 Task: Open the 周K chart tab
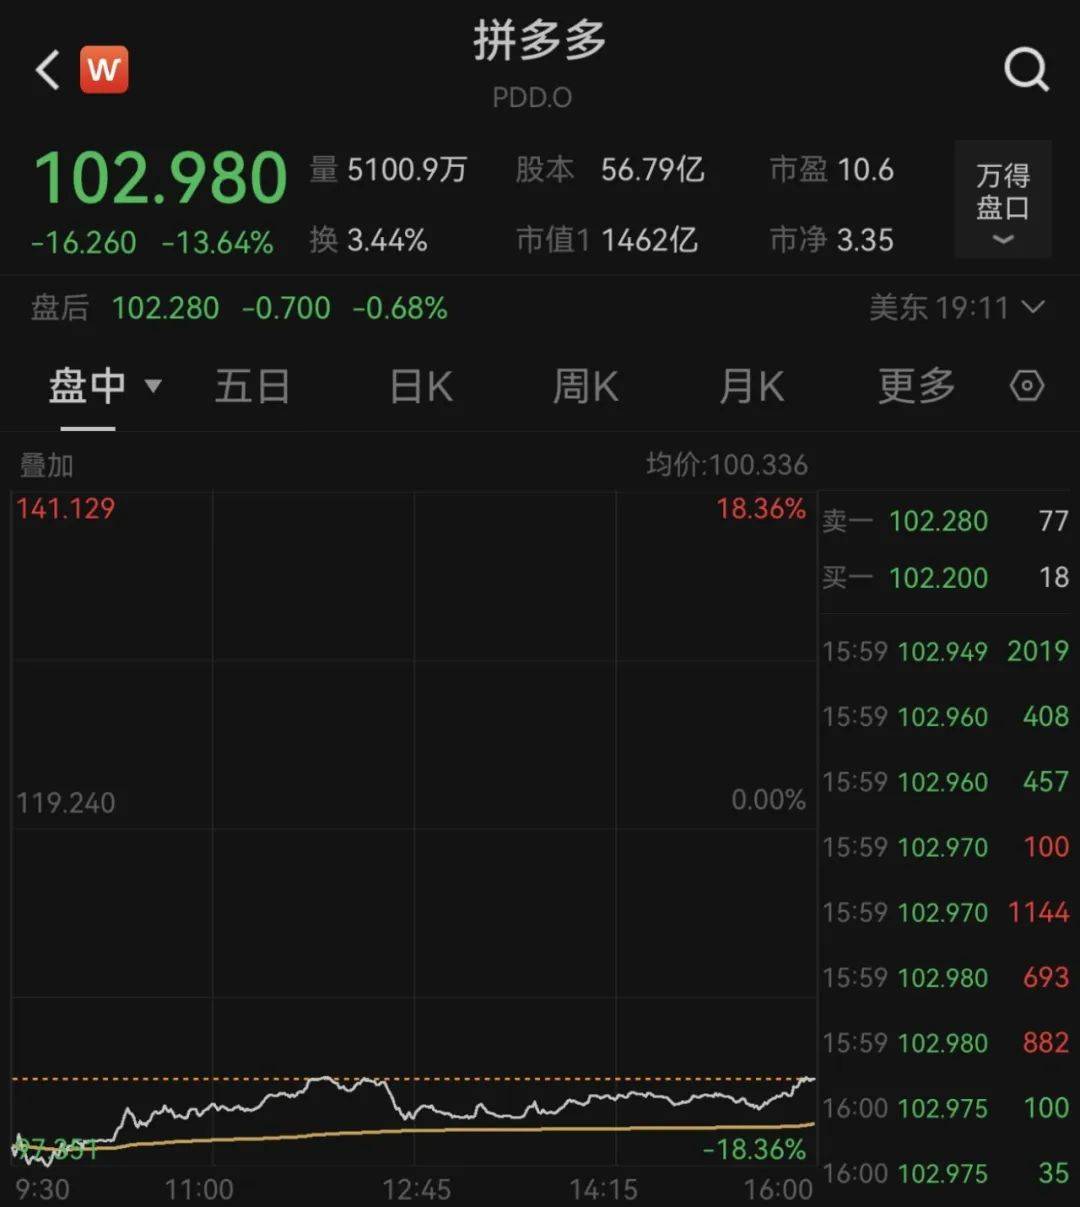(x=586, y=386)
